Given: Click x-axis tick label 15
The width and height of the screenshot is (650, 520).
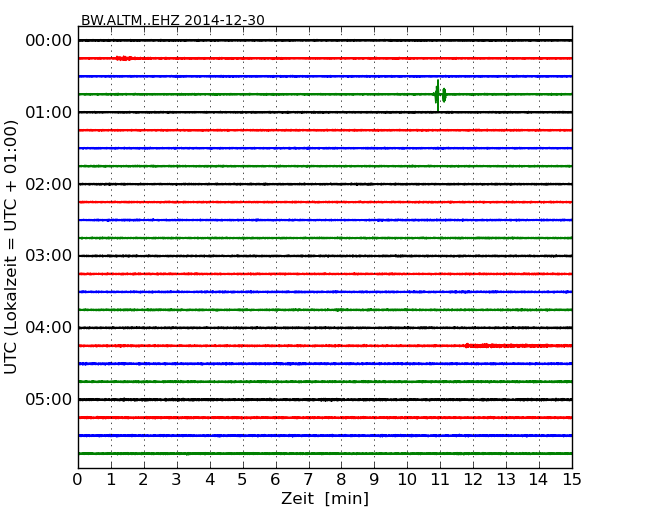Looking at the screenshot, I should (572, 479).
